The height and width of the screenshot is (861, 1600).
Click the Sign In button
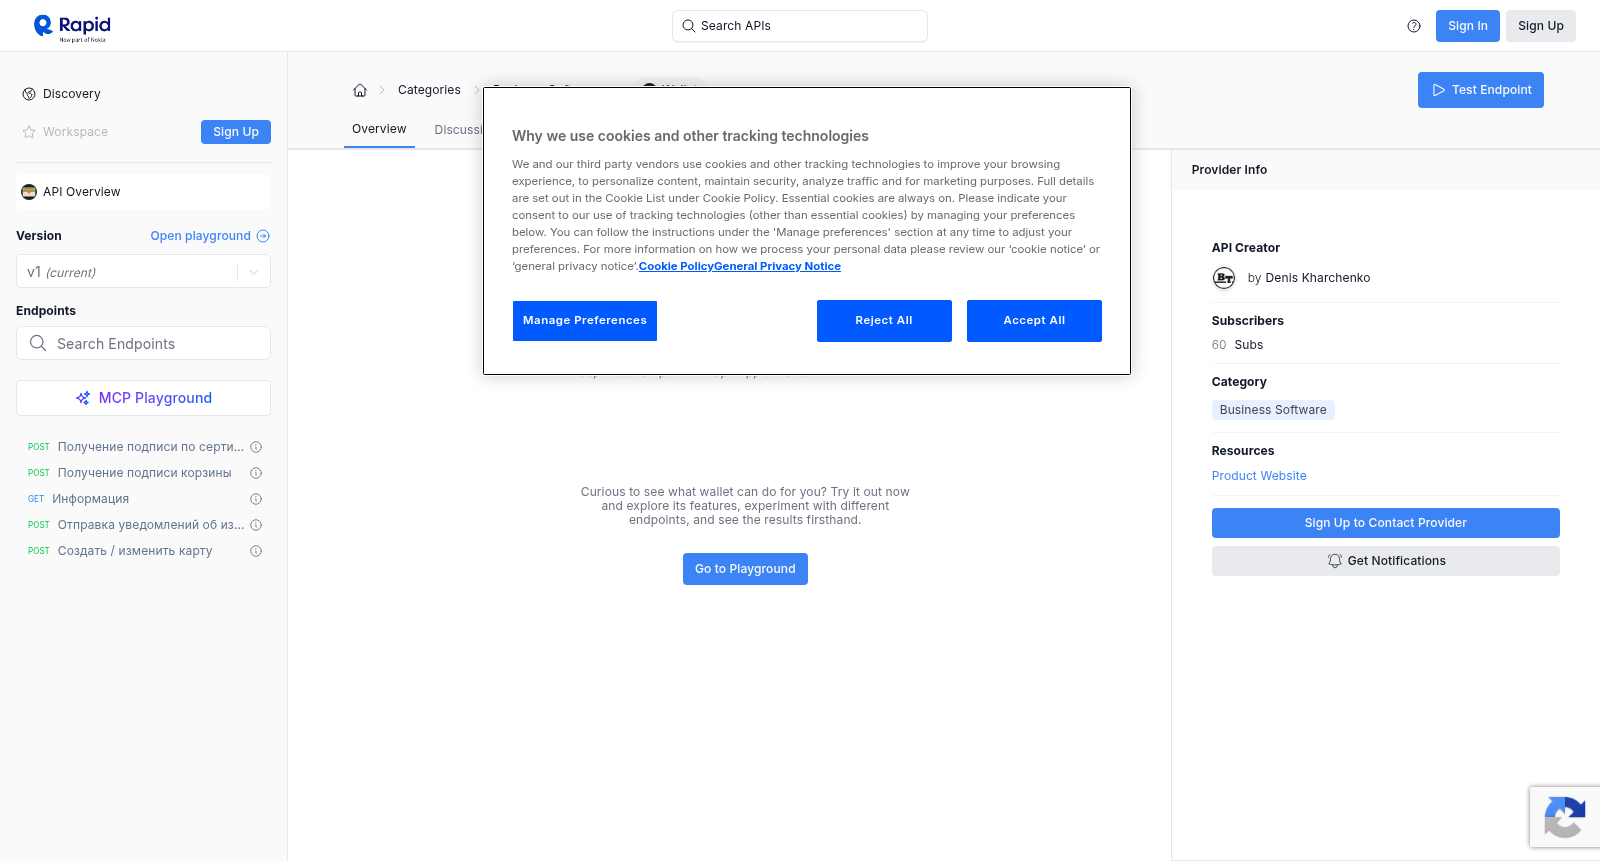pyautogui.click(x=1467, y=26)
